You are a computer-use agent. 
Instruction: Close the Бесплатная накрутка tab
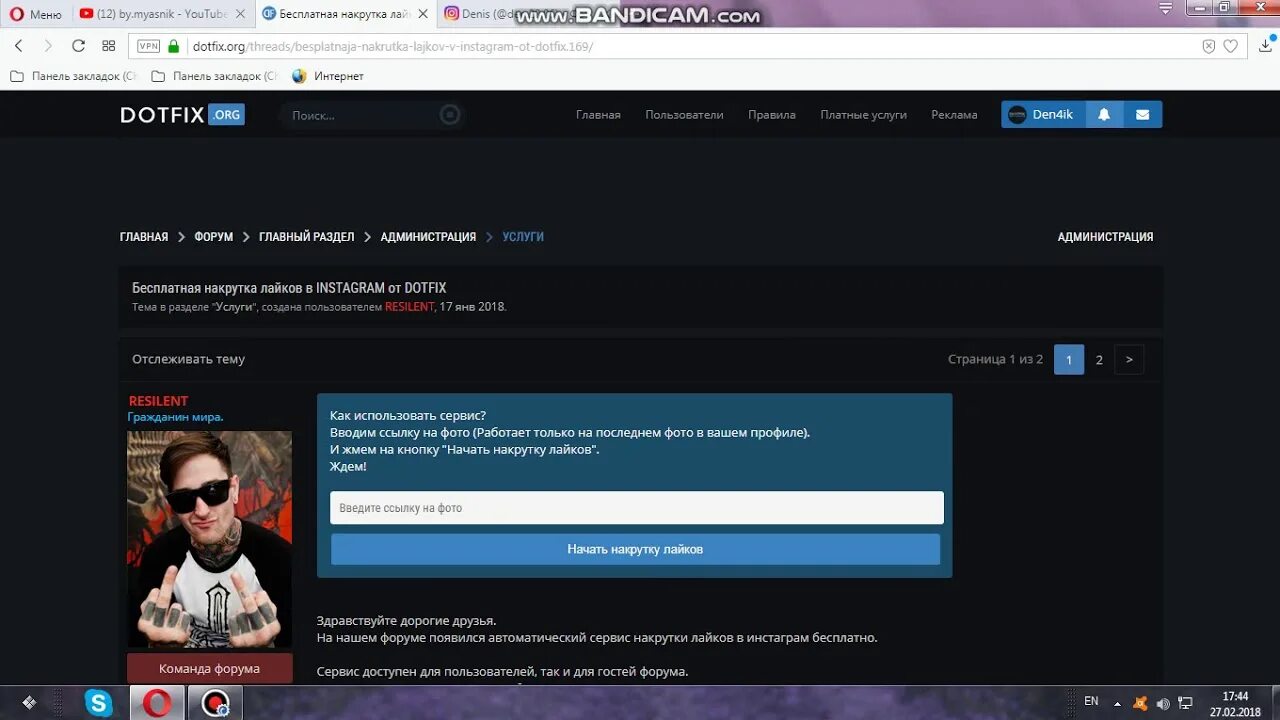(x=423, y=14)
